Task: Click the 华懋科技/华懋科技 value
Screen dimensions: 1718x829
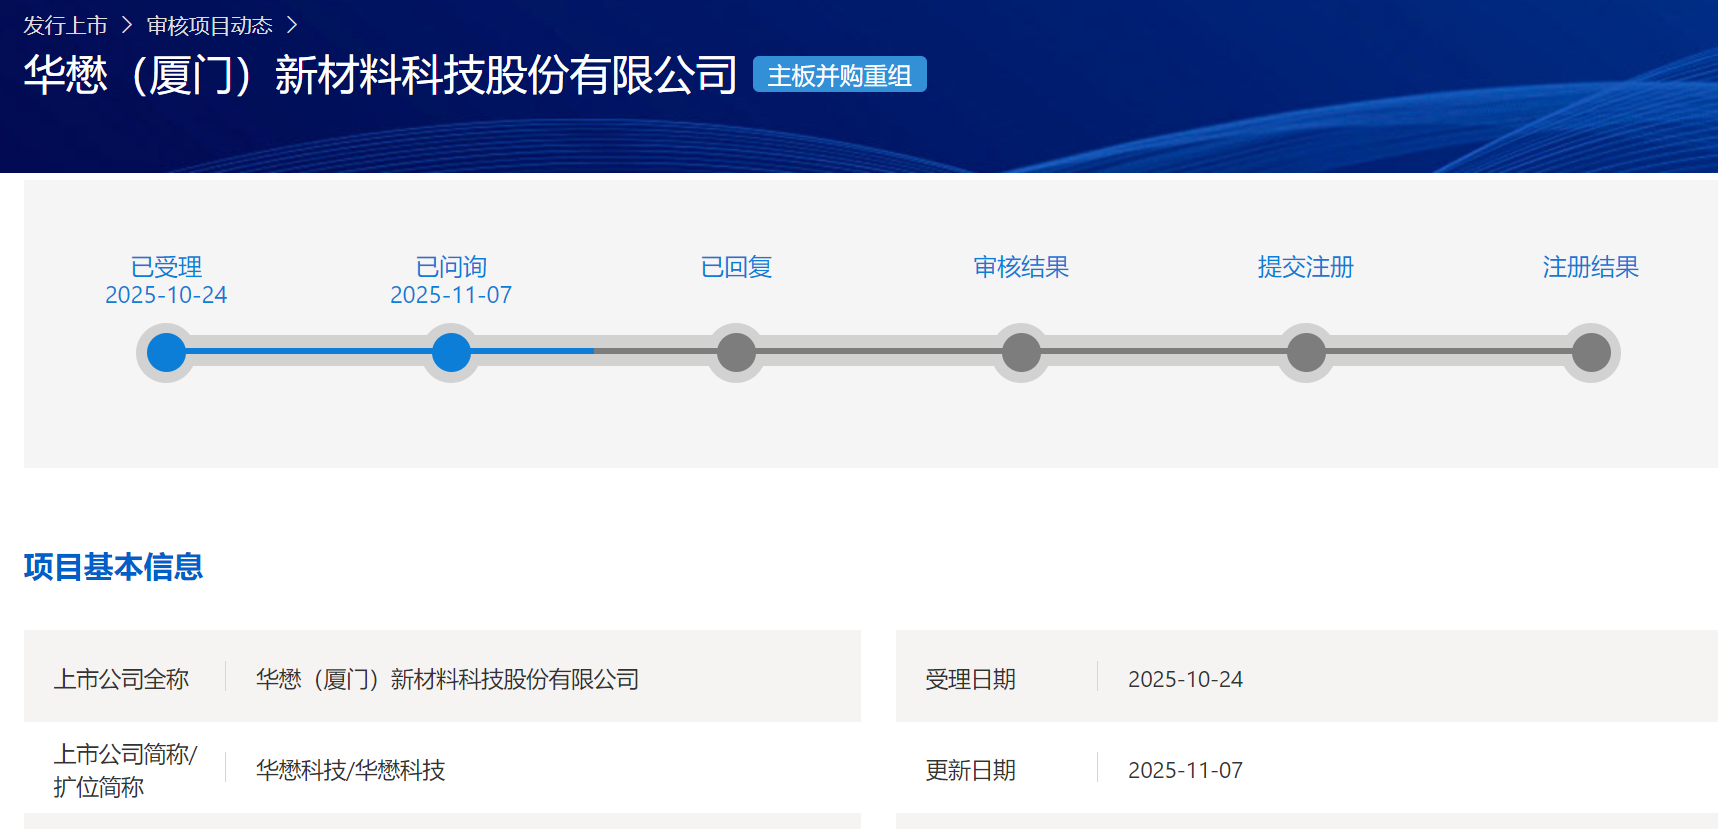Action: coord(350,770)
